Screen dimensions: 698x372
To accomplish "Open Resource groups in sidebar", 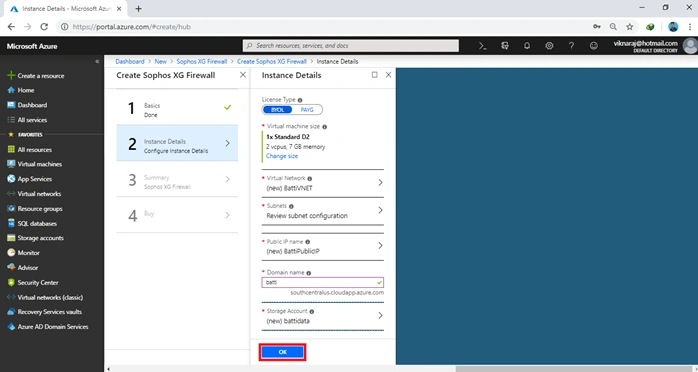I will click(x=35, y=209).
